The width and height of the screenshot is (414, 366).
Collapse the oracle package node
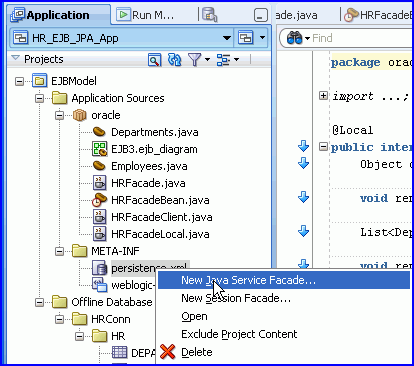click(x=60, y=115)
